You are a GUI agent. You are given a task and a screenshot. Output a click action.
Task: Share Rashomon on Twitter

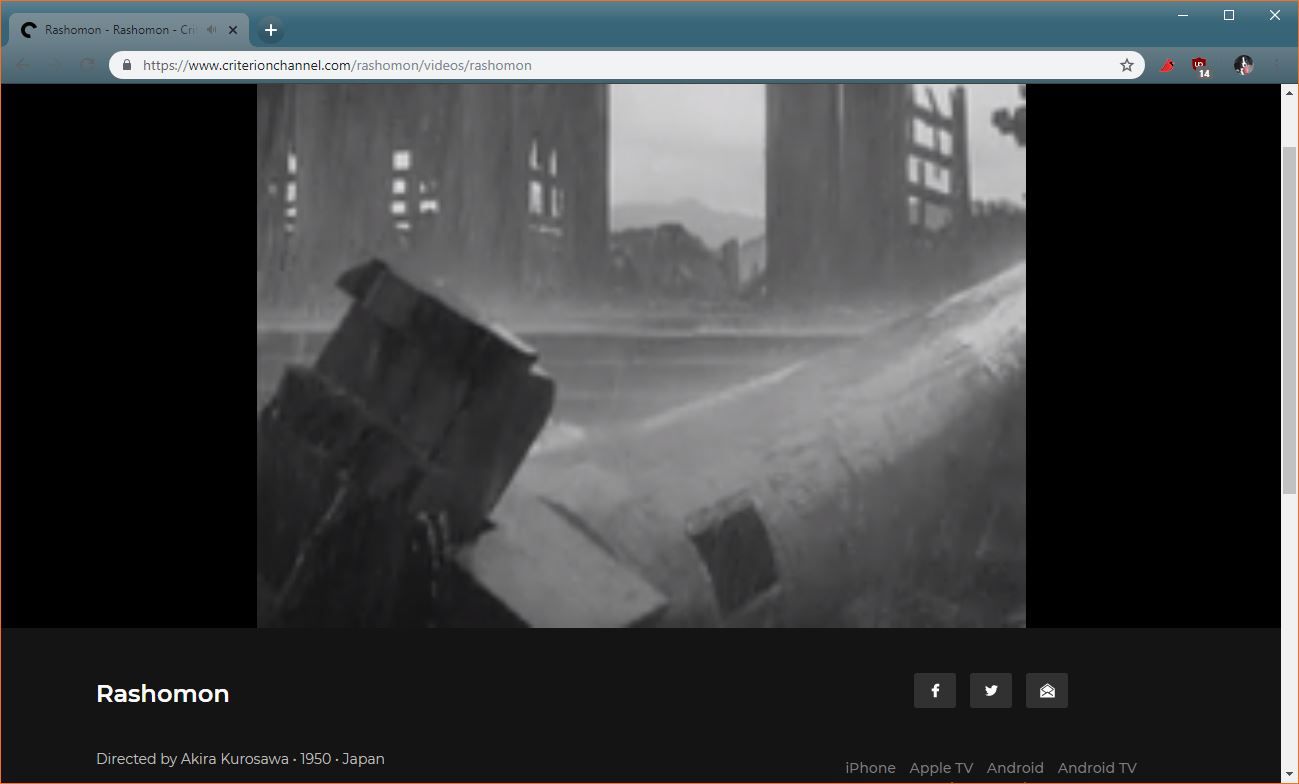[991, 690]
